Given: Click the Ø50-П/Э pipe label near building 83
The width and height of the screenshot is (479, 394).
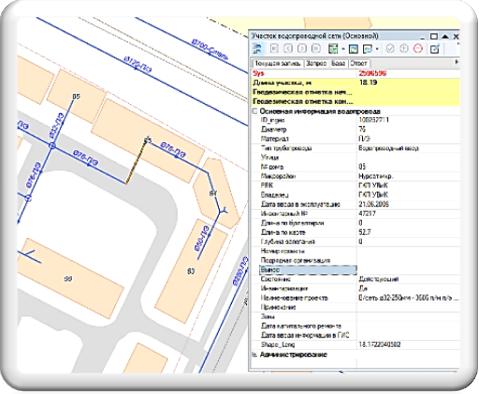Looking at the screenshot, I should (202, 238).
